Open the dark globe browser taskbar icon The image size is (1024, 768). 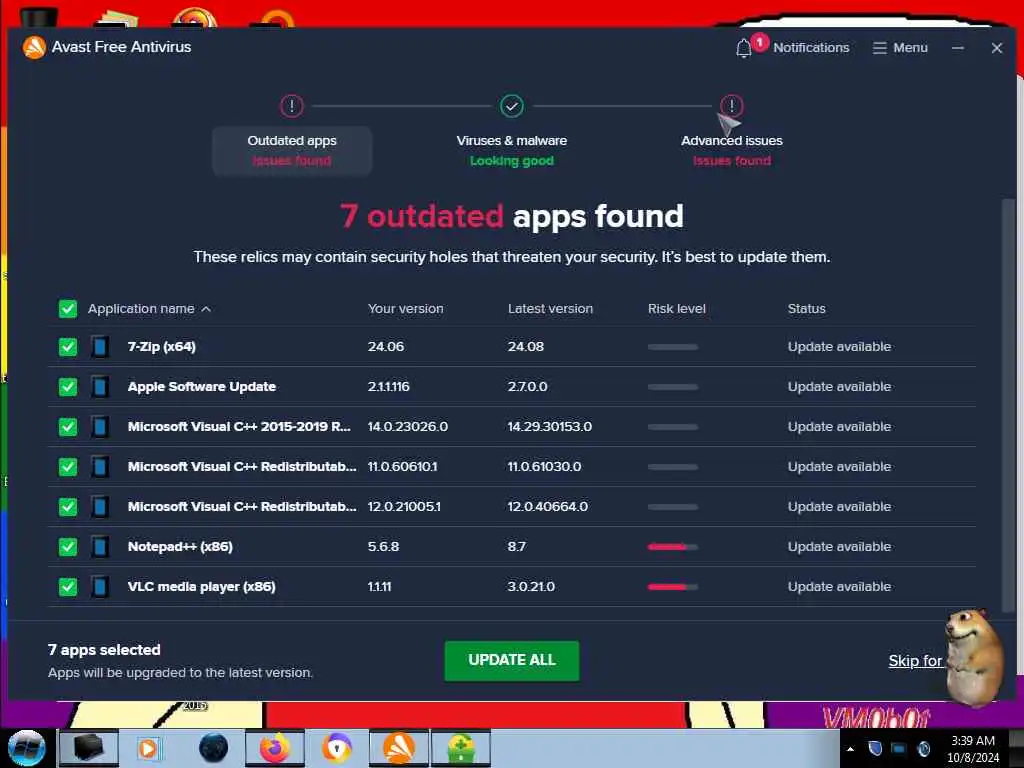tap(213, 748)
